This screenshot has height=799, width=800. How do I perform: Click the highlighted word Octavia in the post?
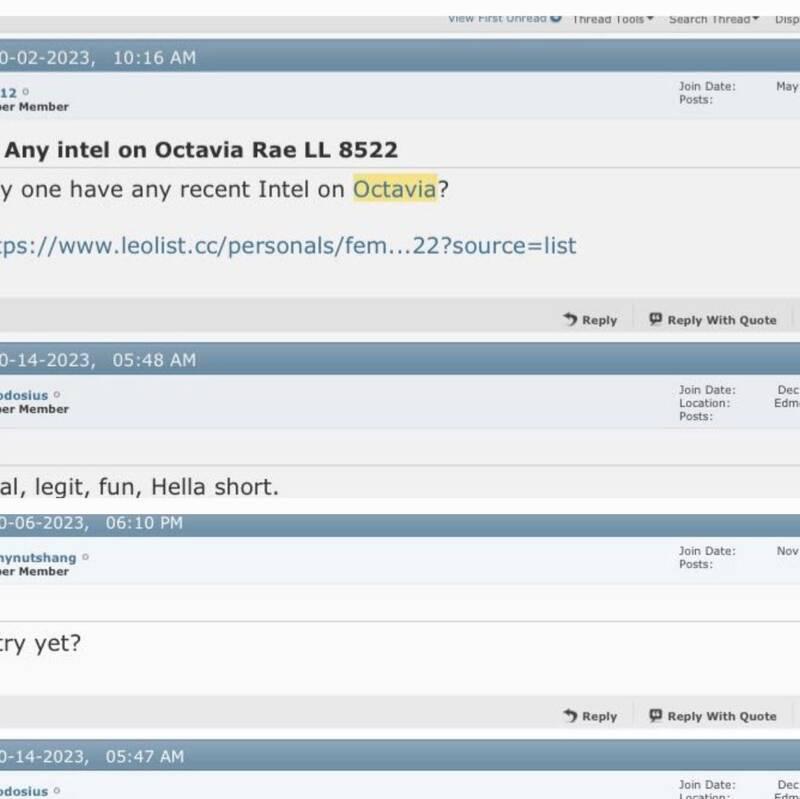tap(395, 189)
